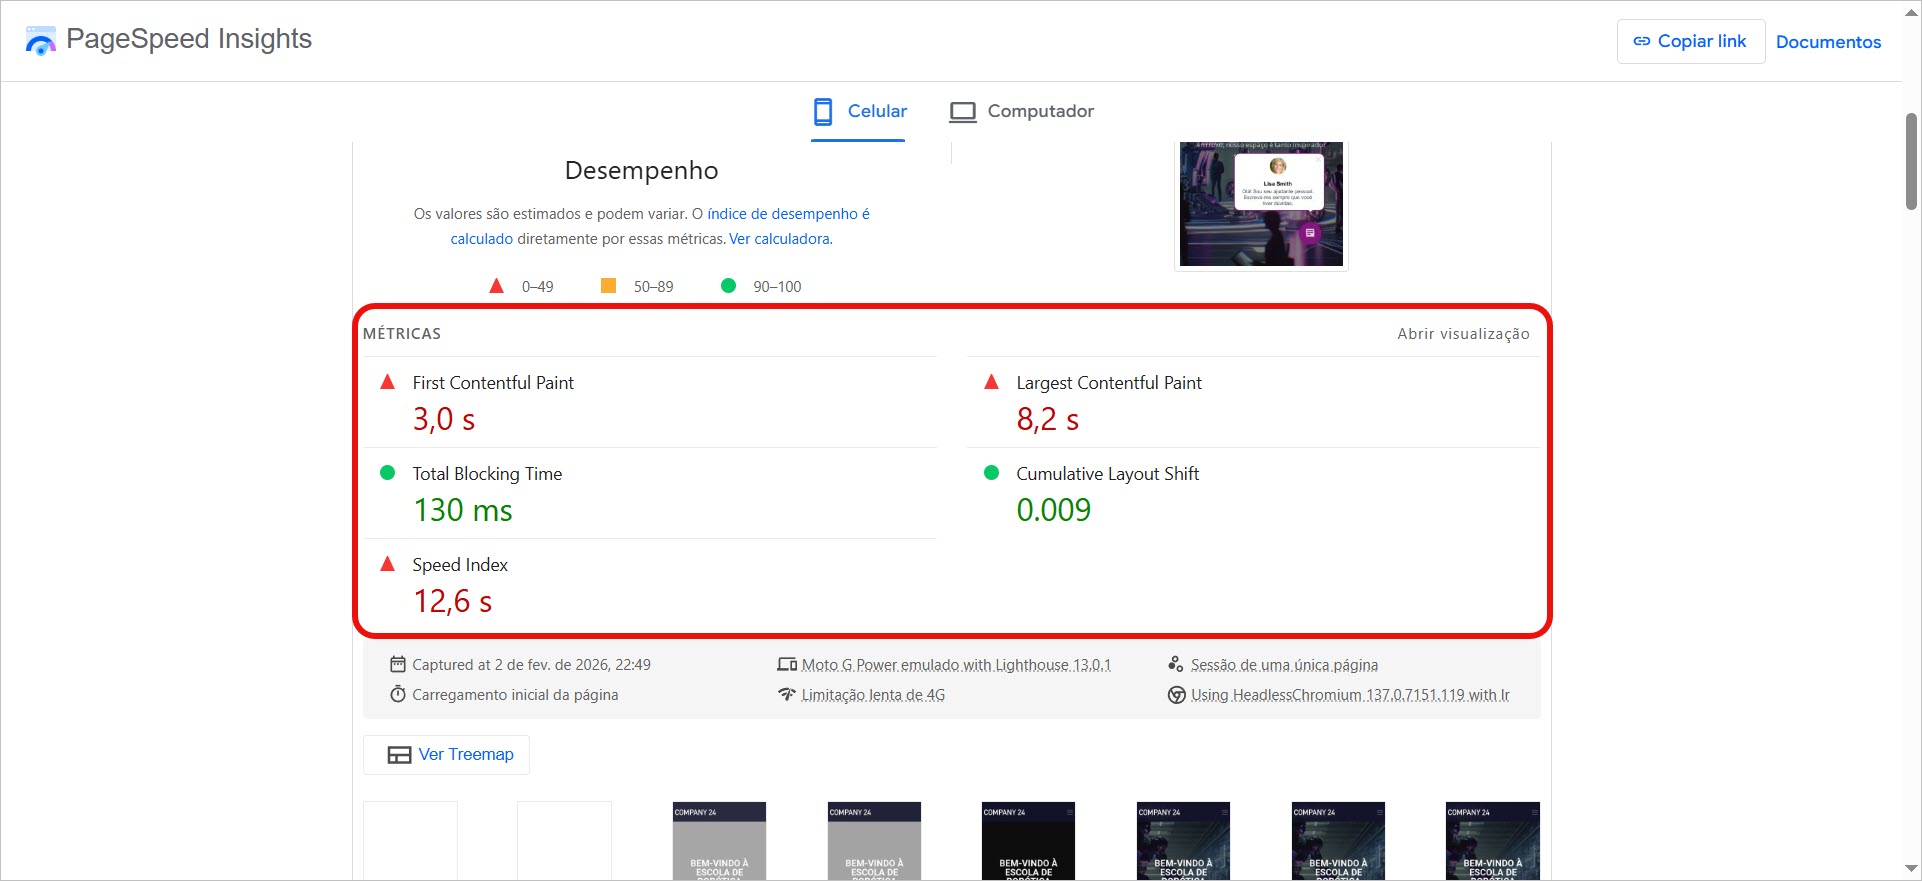Open the Documentos link
The height and width of the screenshot is (881, 1922).
pyautogui.click(x=1828, y=42)
